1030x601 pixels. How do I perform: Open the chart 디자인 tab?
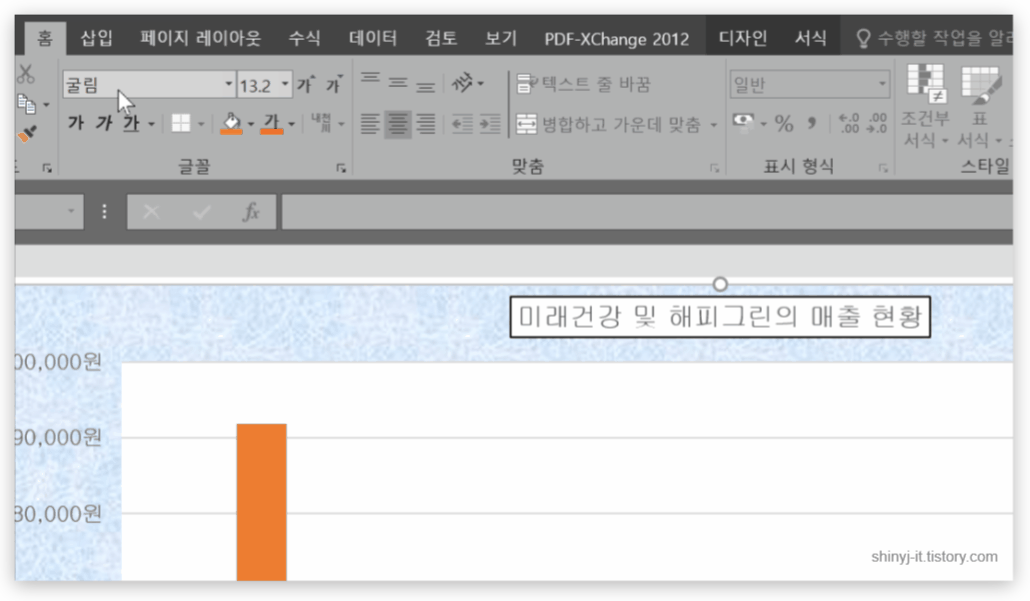[x=742, y=38]
